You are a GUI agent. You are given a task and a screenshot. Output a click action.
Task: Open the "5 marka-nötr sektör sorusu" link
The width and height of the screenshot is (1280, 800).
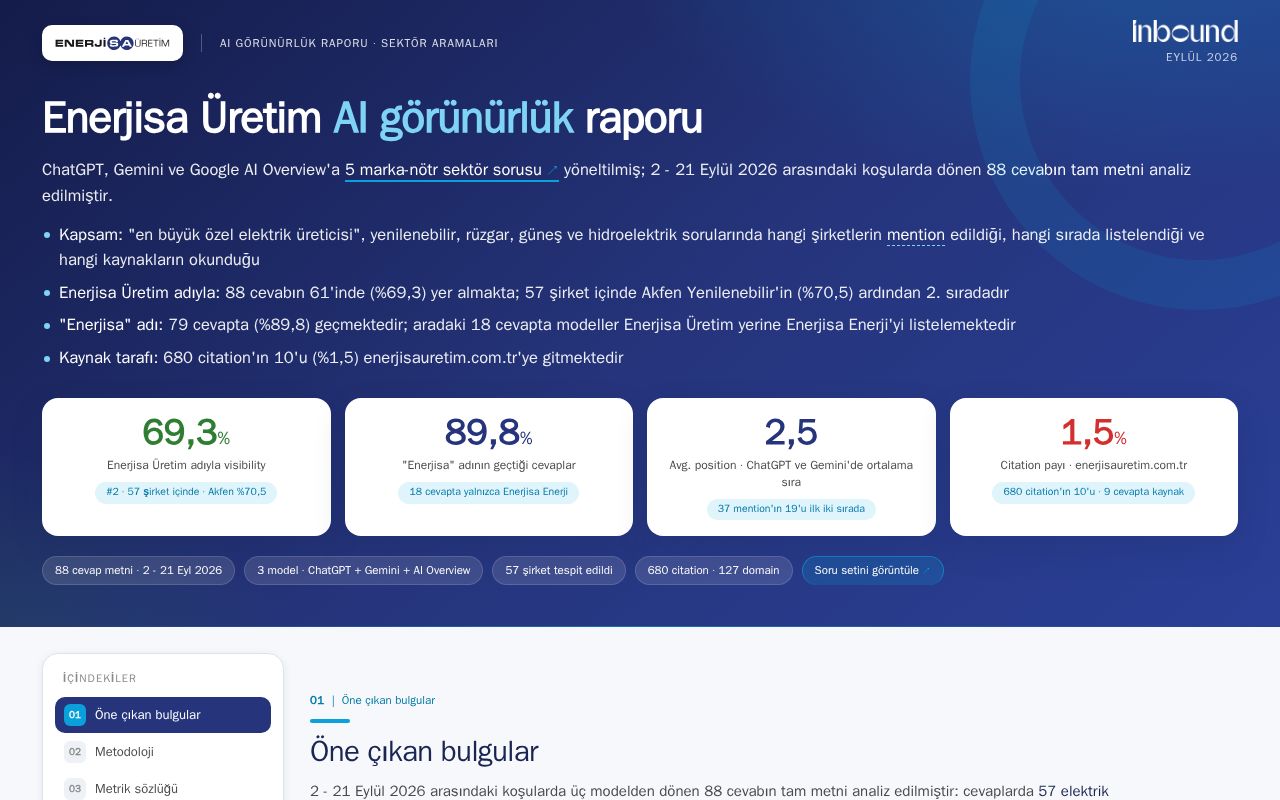pyautogui.click(x=451, y=170)
